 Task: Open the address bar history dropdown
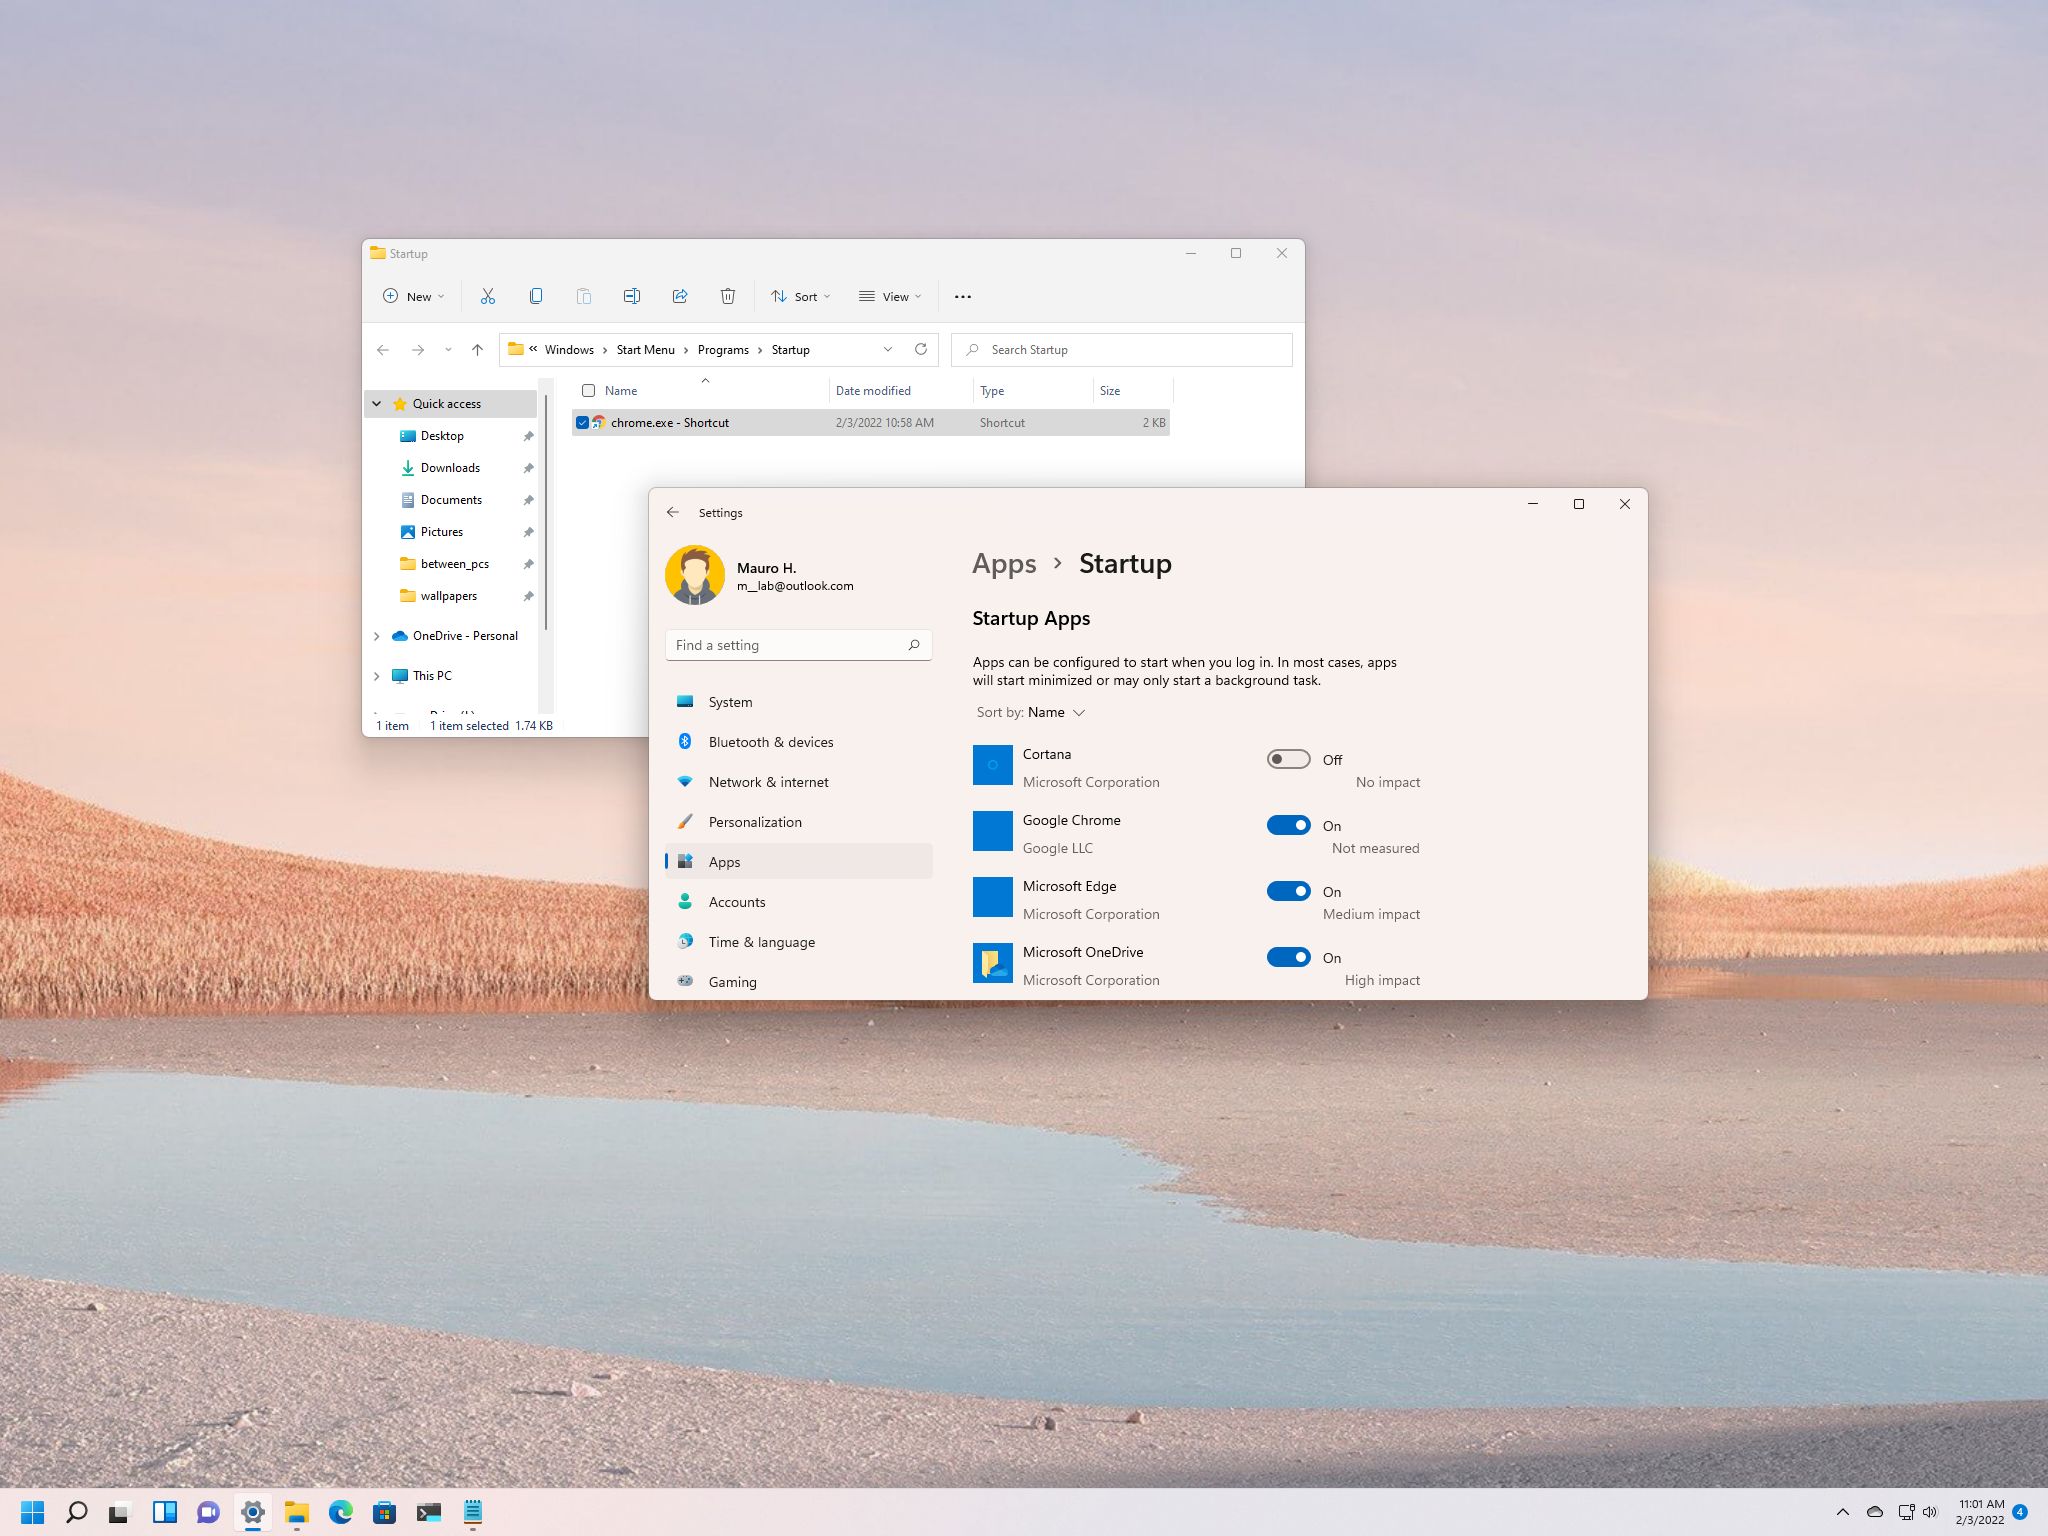(x=888, y=349)
